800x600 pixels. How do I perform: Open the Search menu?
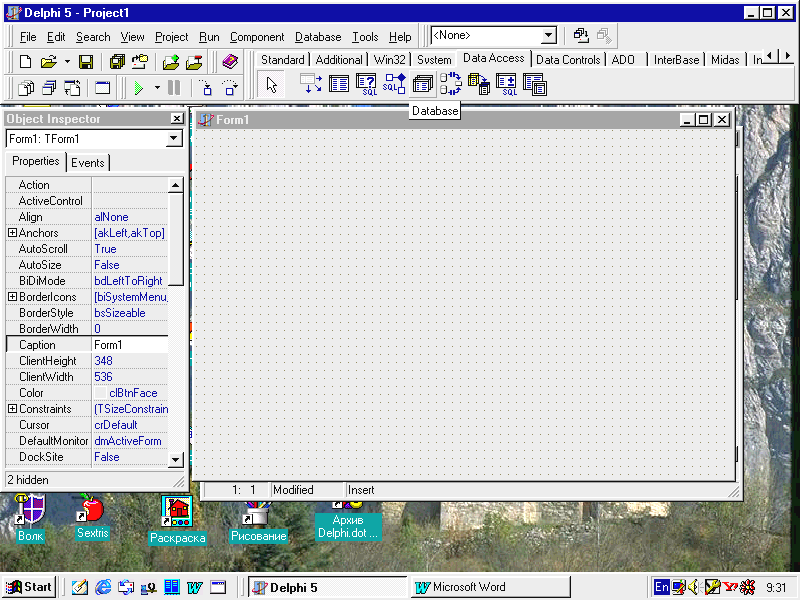click(93, 37)
